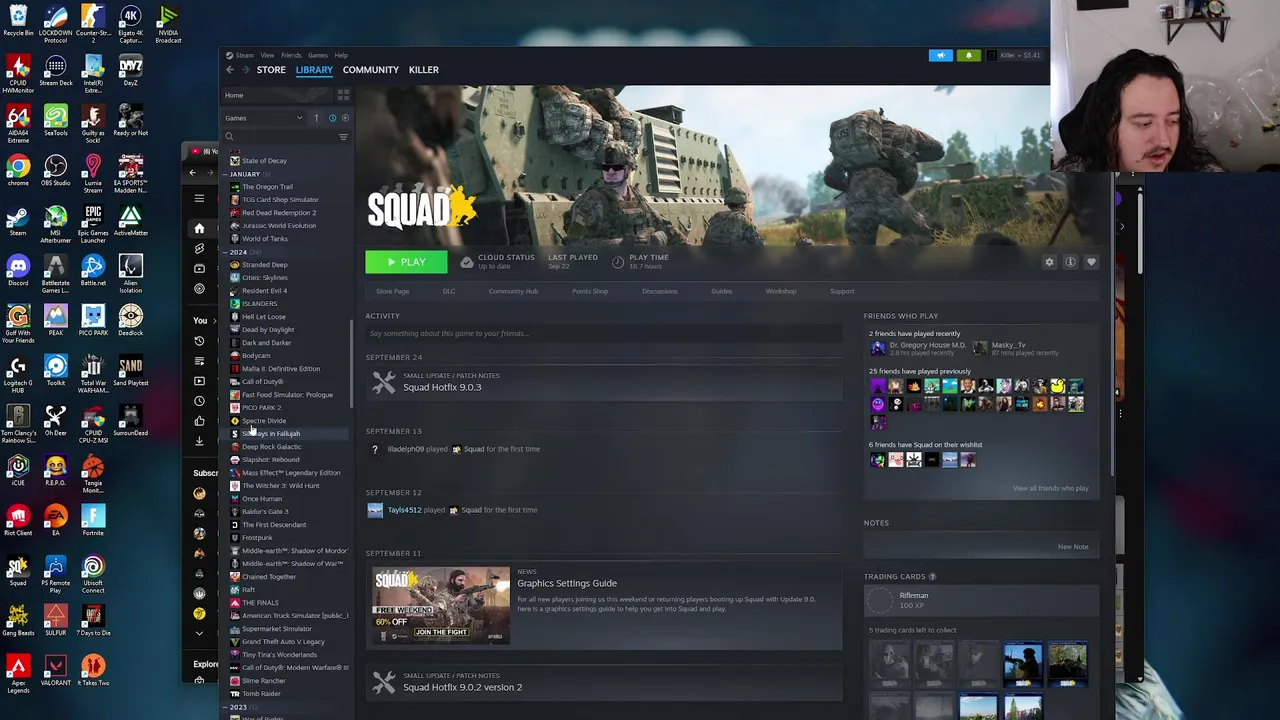Open Recycle Bin desktop icon
The width and height of the screenshot is (1280, 720).
(x=18, y=20)
